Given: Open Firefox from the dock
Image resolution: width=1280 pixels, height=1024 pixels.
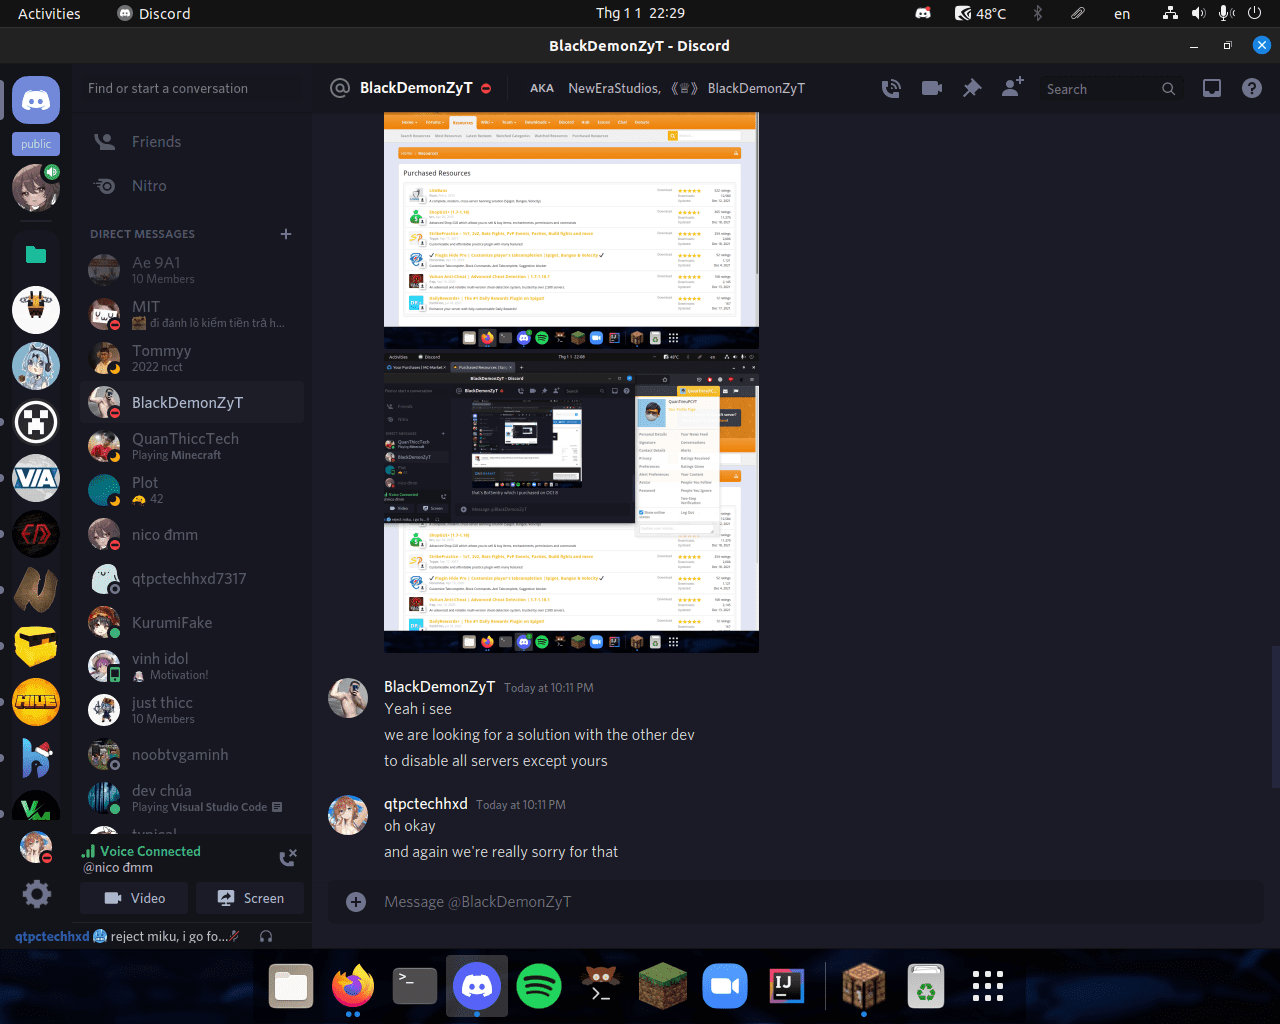Looking at the screenshot, I should click(x=353, y=987).
